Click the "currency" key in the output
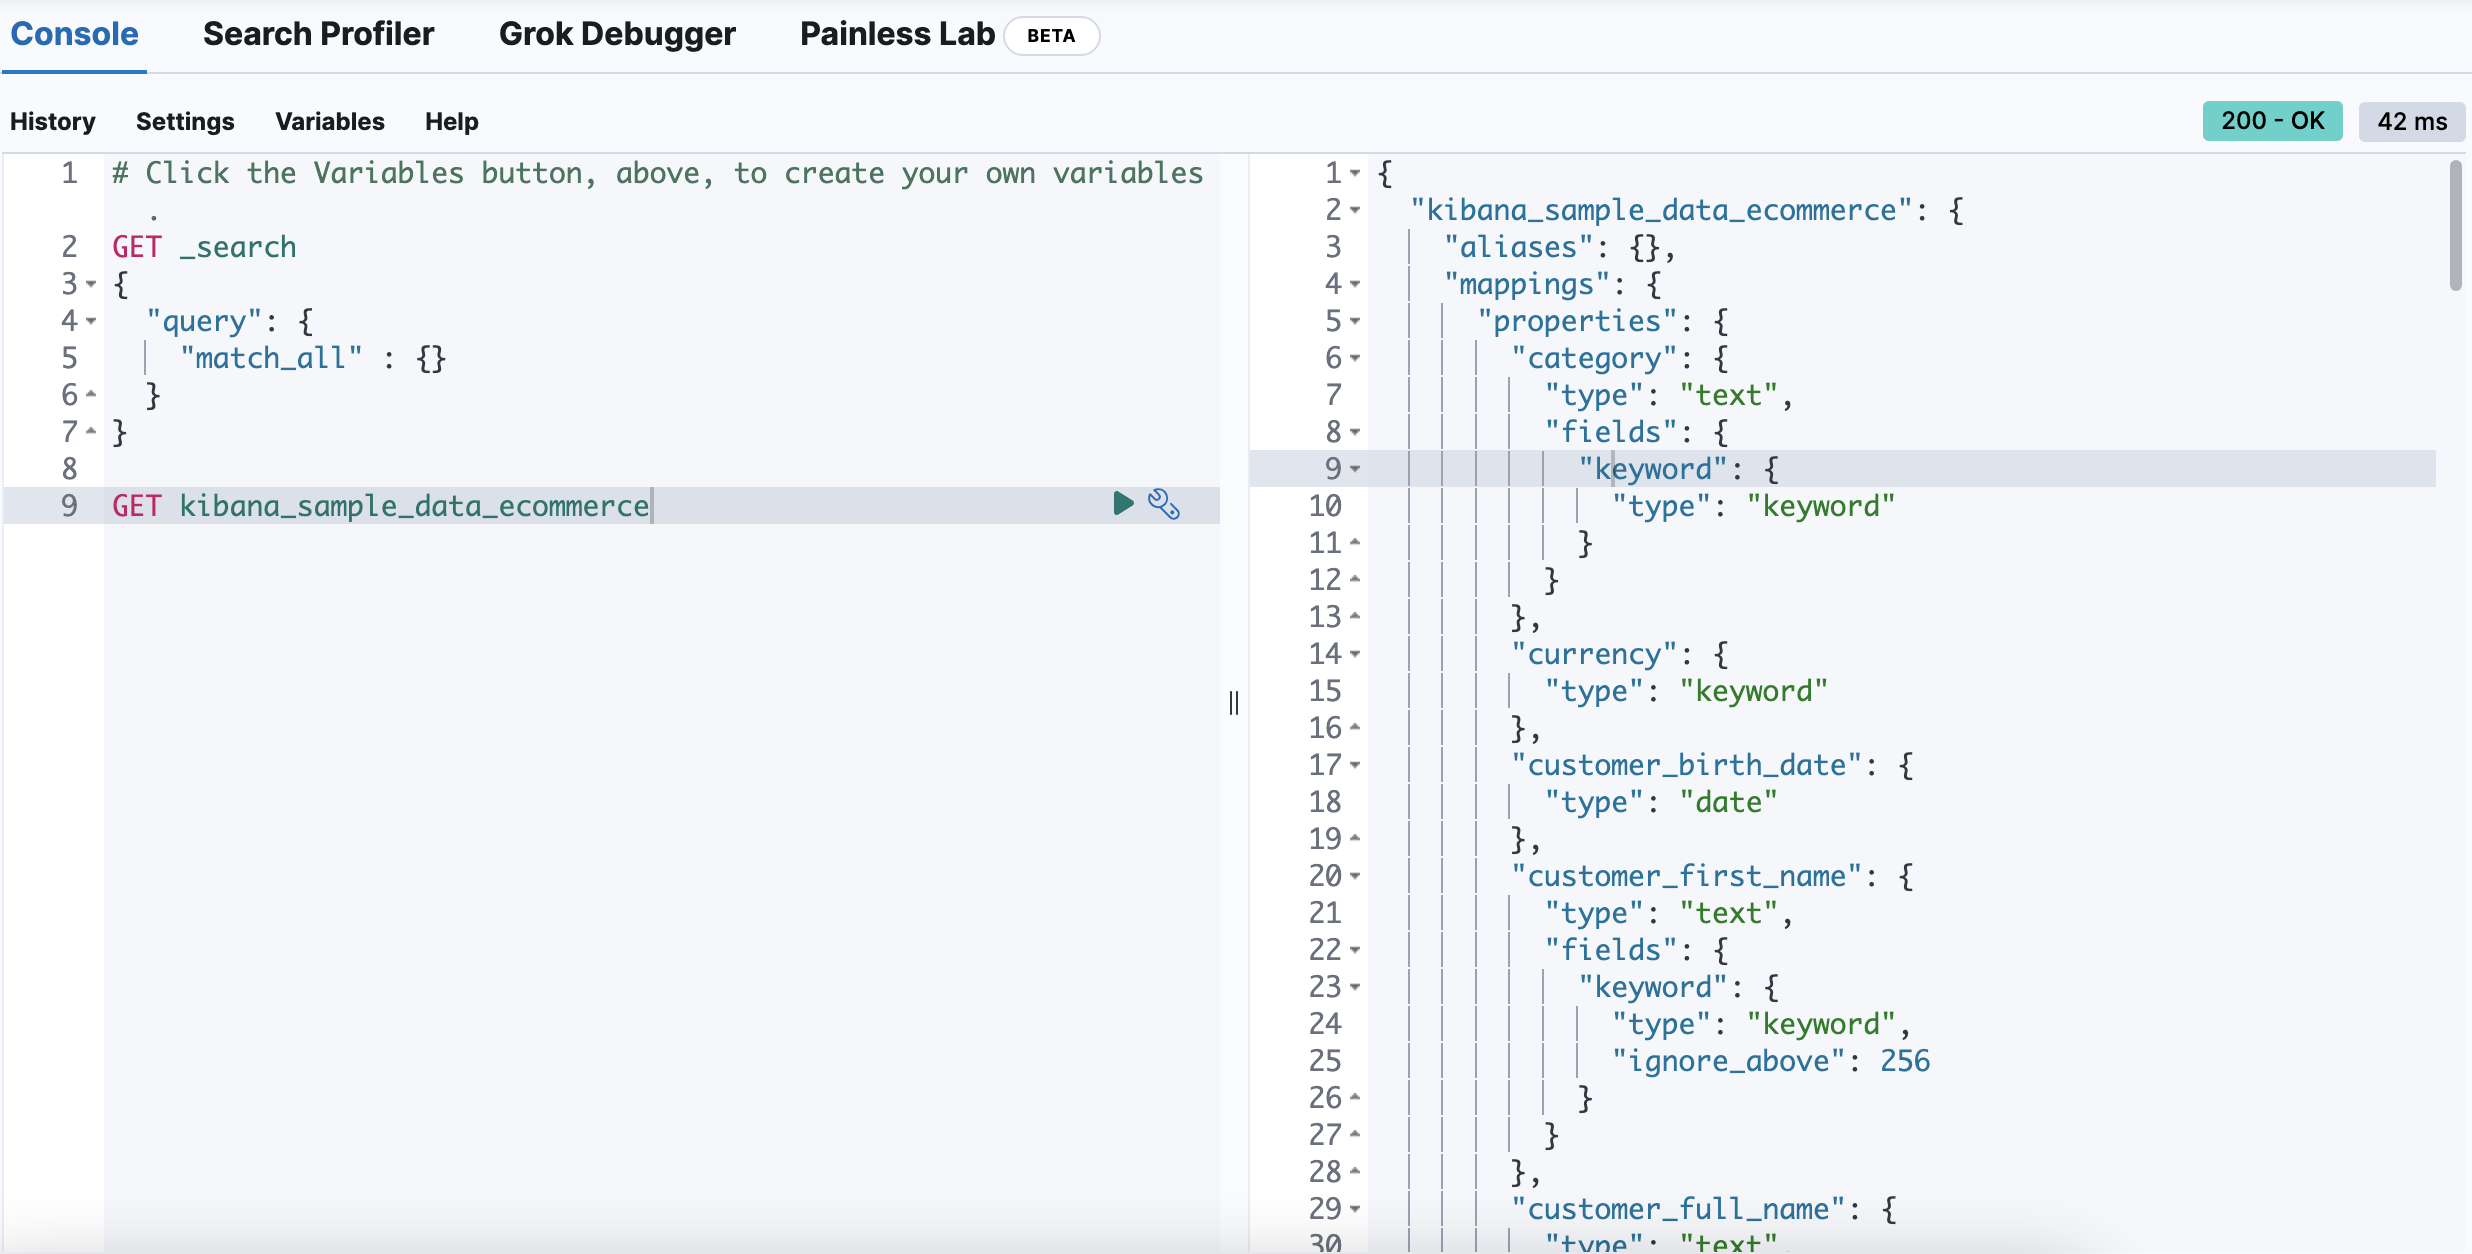Image resolution: width=2472 pixels, height=1254 pixels. tap(1594, 654)
